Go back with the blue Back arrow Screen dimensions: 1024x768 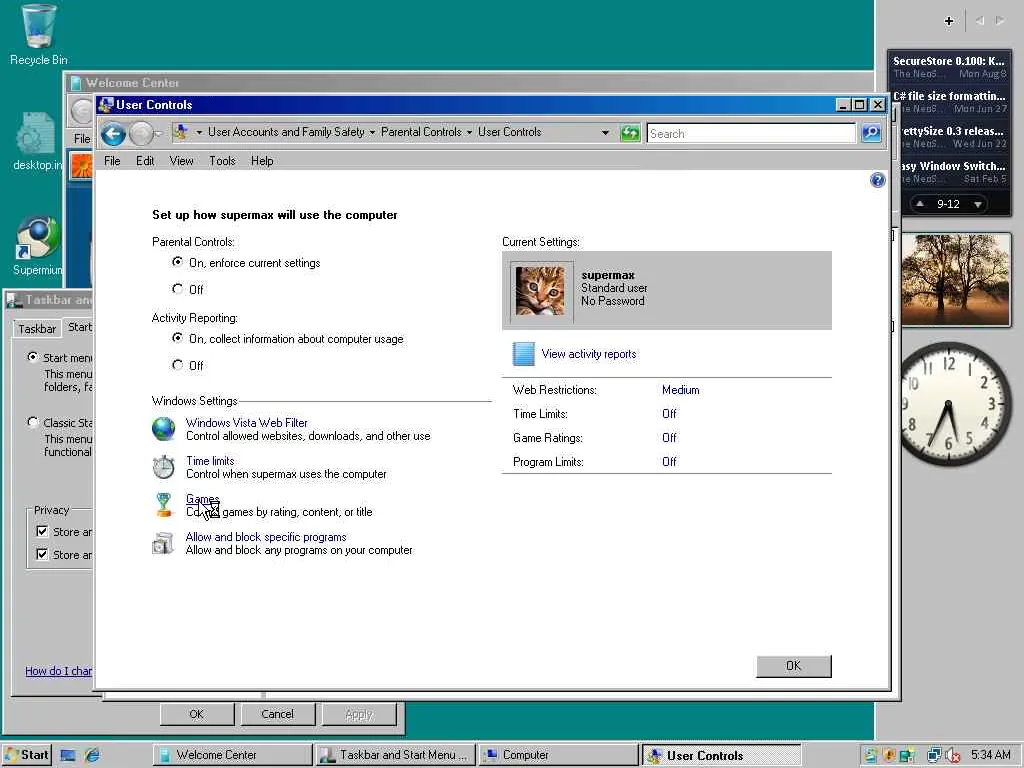tap(114, 134)
